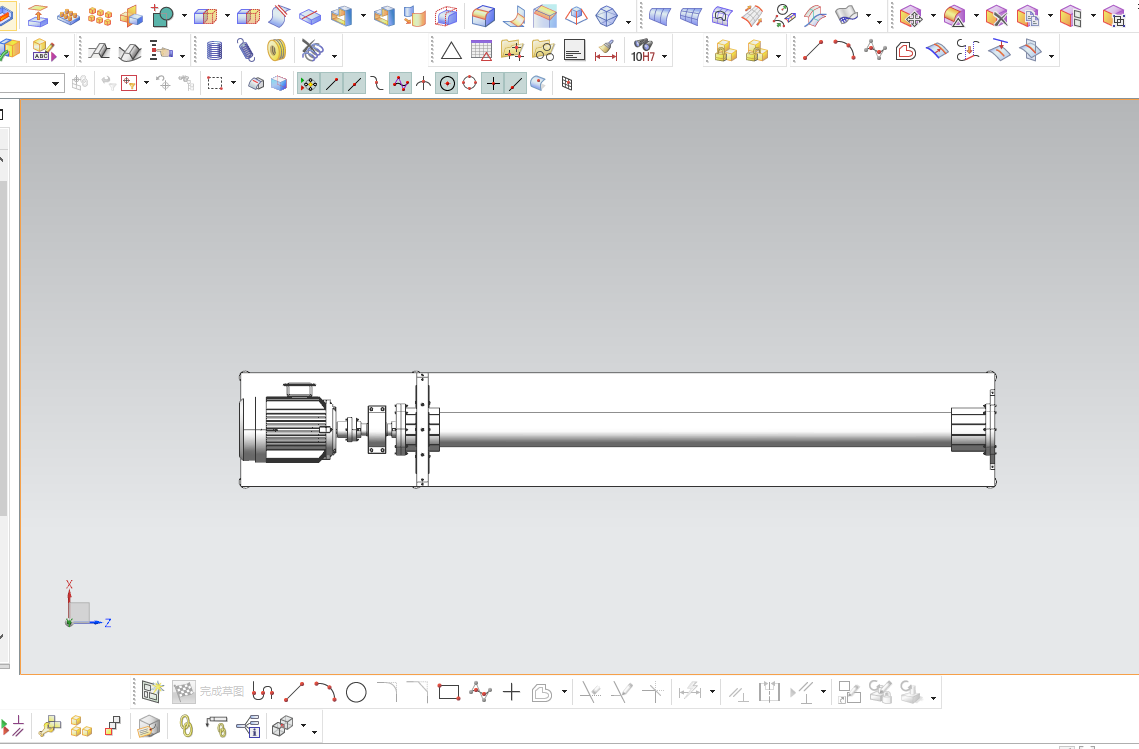The image size is (1139, 749).
Task: Select the Move Face synchronous modeling icon
Action: (911, 15)
